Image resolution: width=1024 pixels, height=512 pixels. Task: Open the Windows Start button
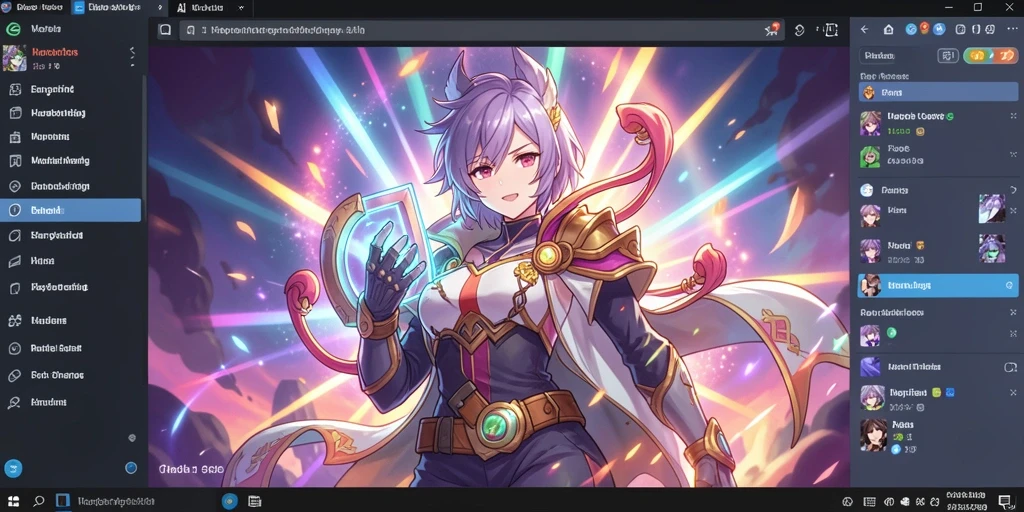pos(13,501)
